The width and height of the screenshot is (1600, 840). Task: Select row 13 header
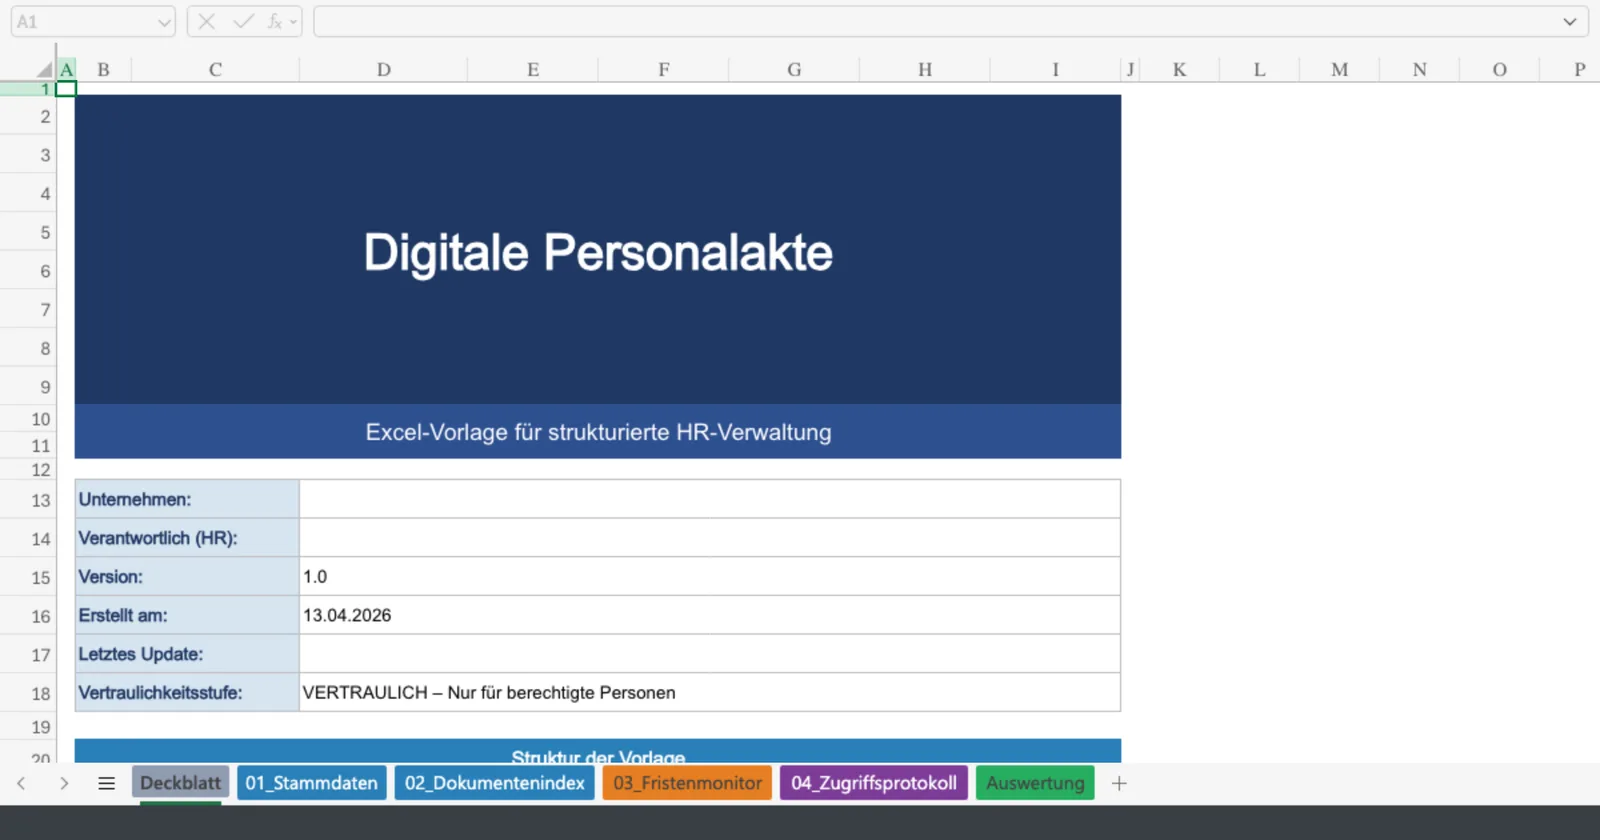pos(28,500)
